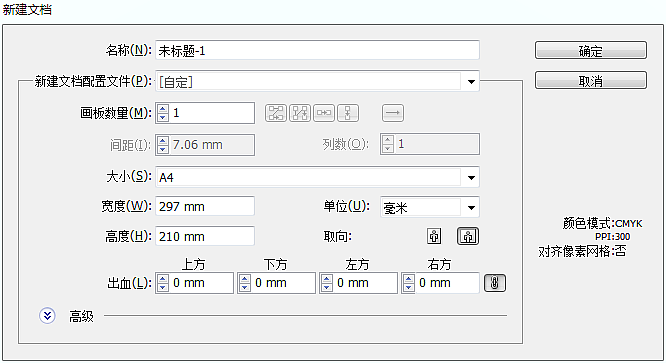Open the 单位 毫米 dropdown
Viewport: 666px width, 363px height.
430,207
